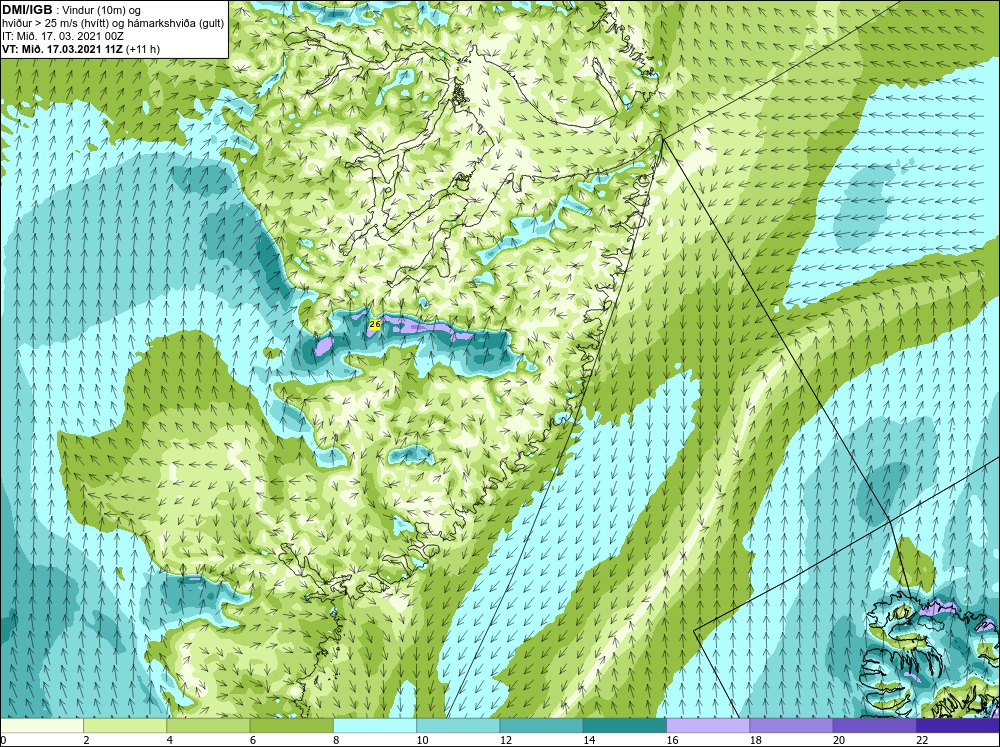Click the legend number 22
The width and height of the screenshot is (1000, 747).
pos(922,740)
